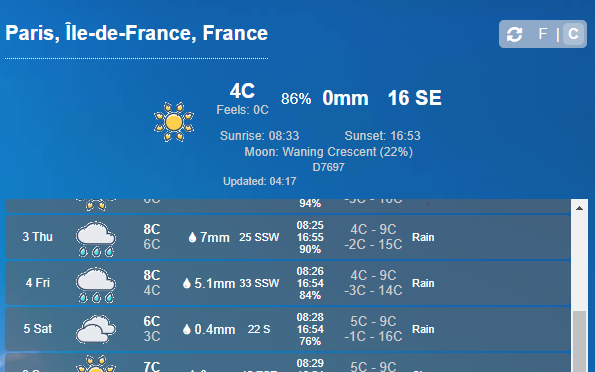Click the current sunny weather icon
The width and height of the screenshot is (595, 372).
pos(174,122)
